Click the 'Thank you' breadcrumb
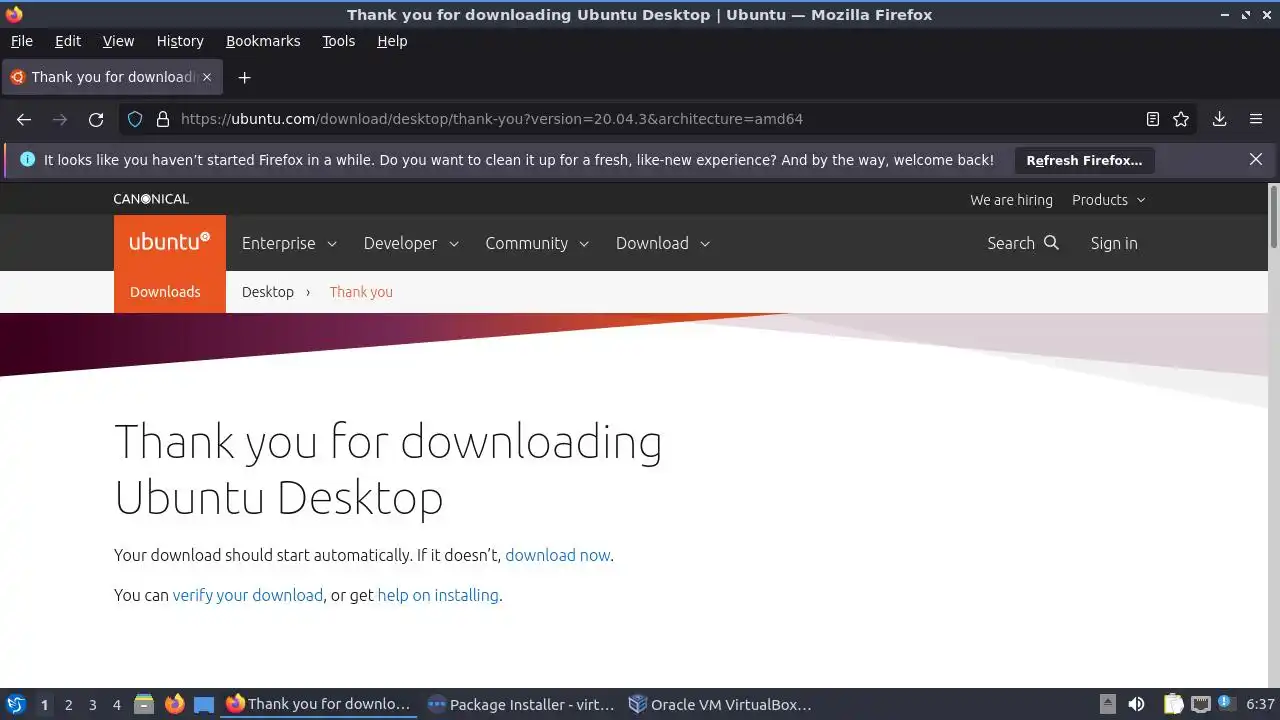 361,292
